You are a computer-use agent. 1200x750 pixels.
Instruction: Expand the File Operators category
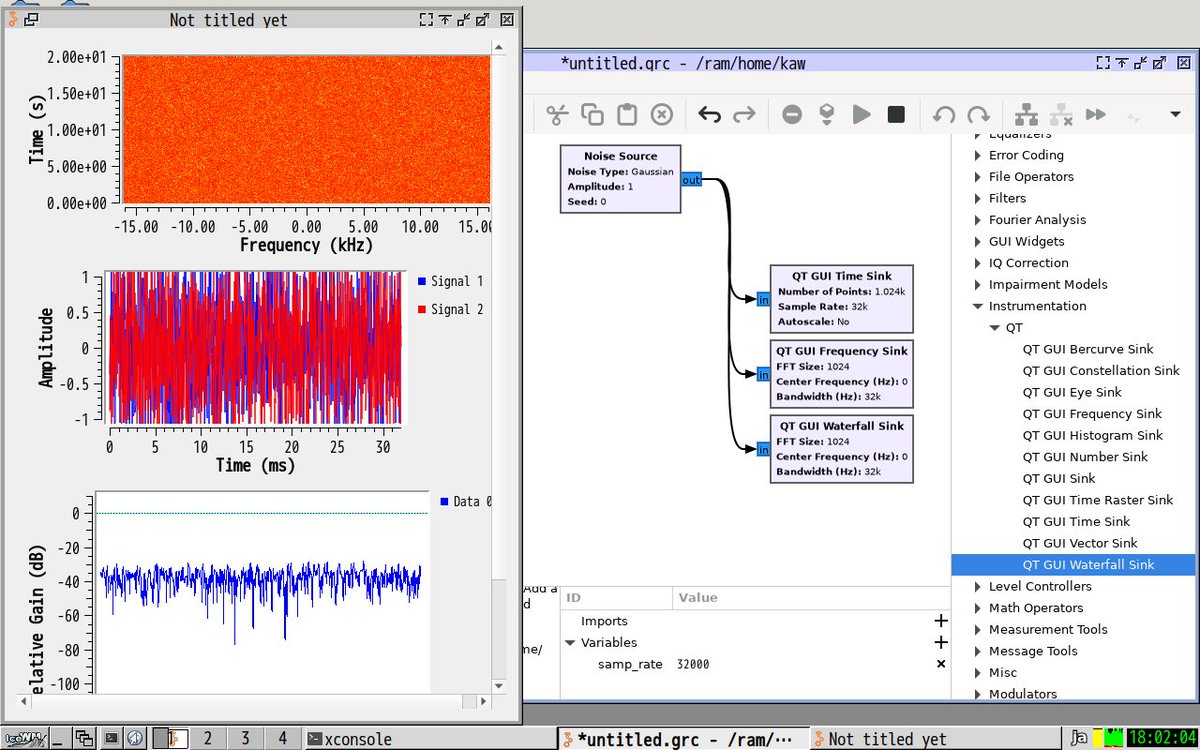coord(978,177)
